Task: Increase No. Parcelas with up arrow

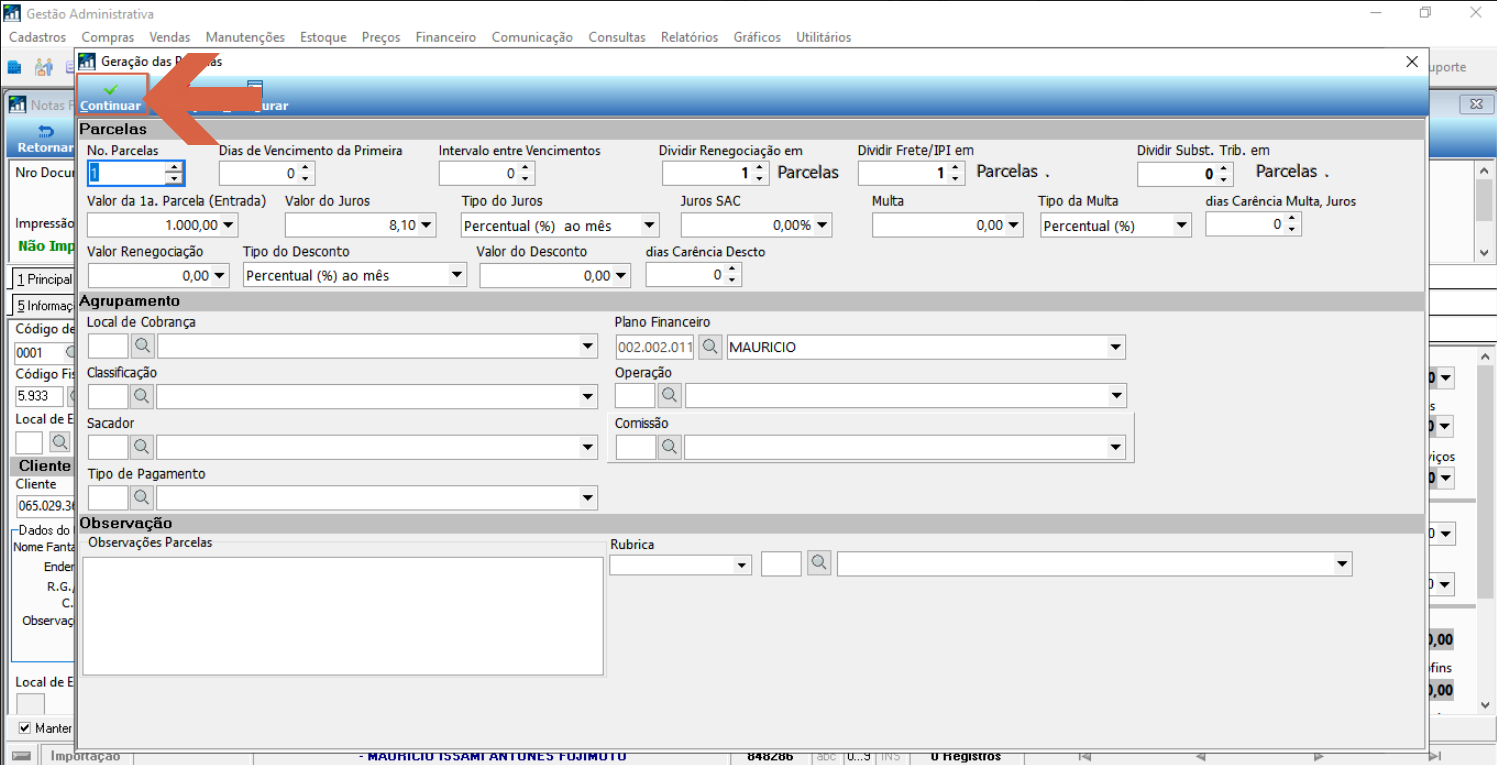Action: (x=174, y=168)
